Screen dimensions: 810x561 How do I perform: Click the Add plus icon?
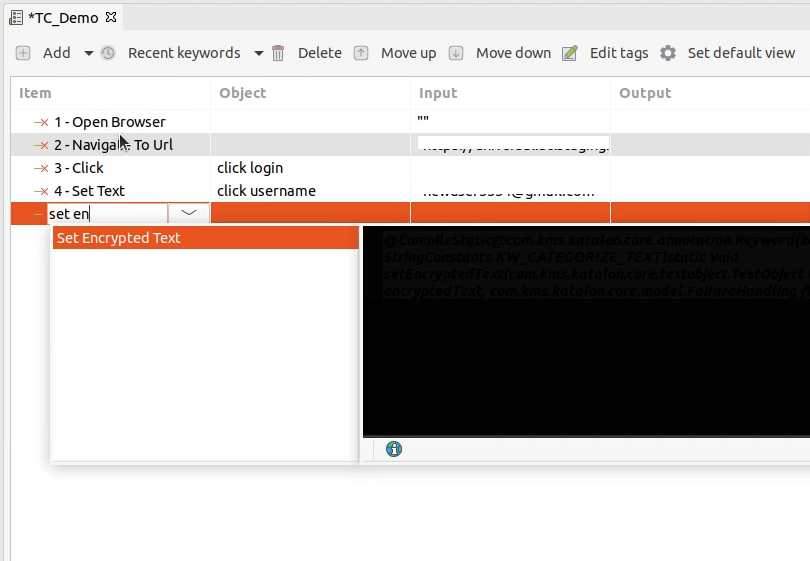(23, 53)
